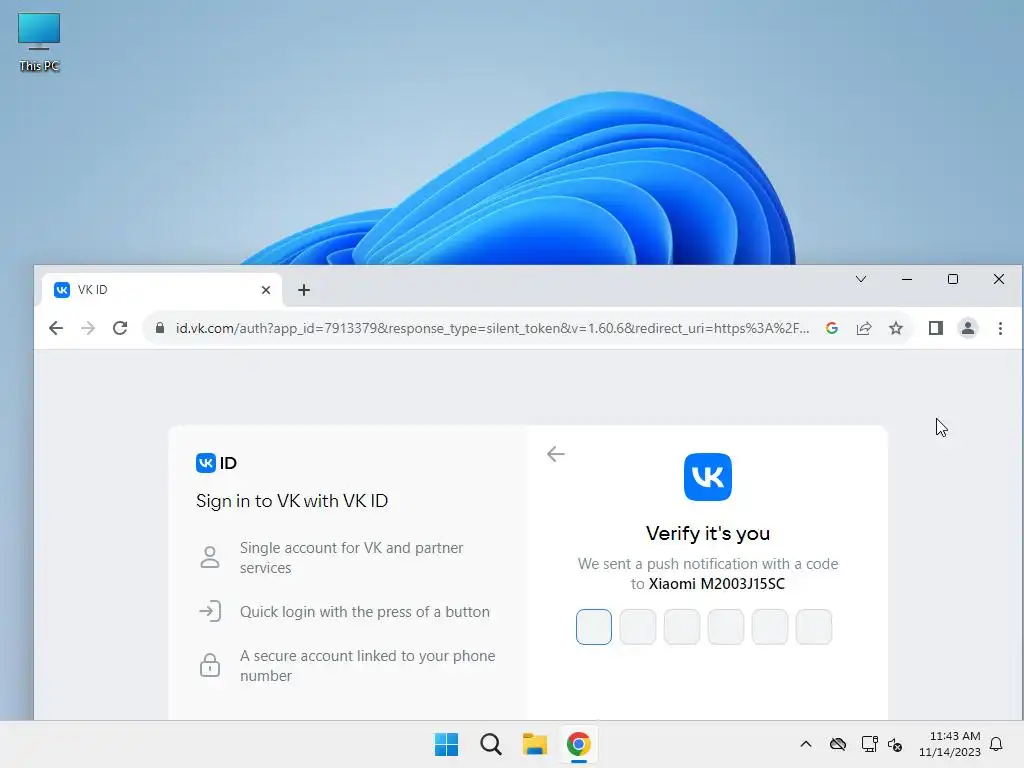Click the quick login arrow icon
This screenshot has height=768, width=1024.
(x=210, y=611)
